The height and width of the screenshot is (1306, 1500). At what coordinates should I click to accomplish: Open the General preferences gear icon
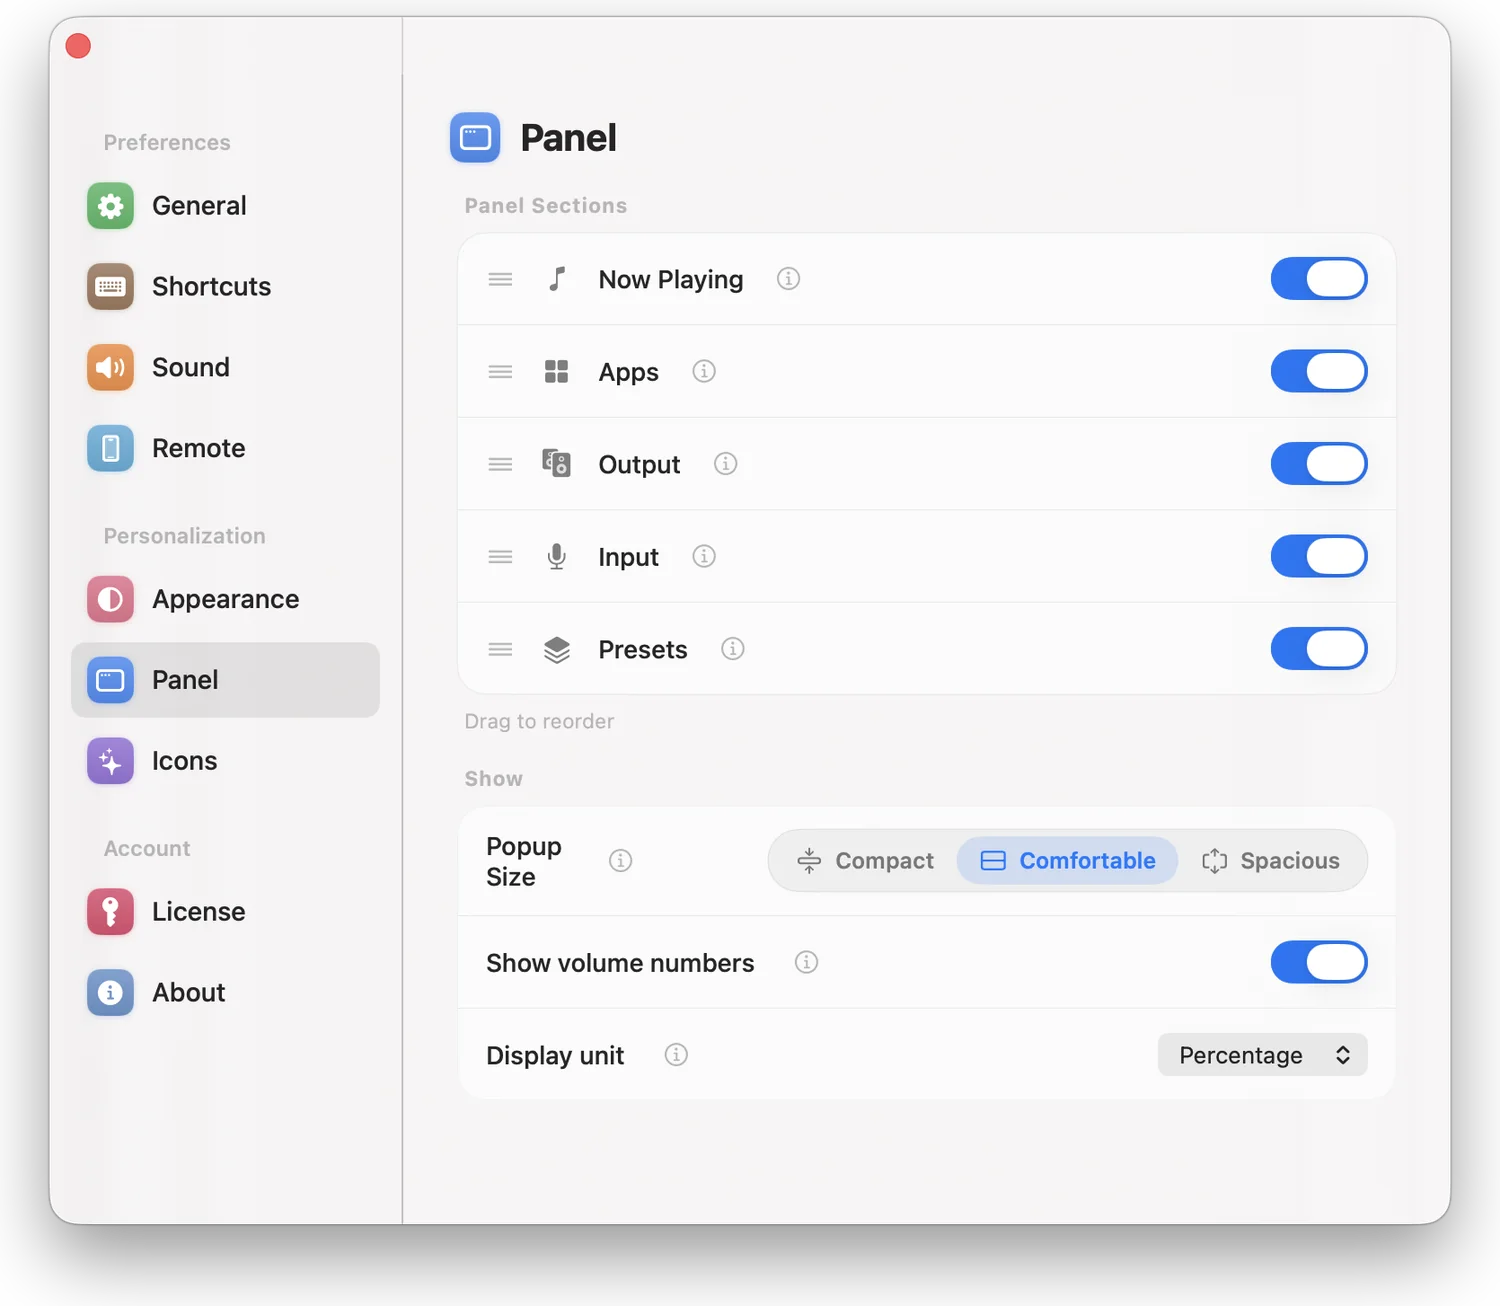(x=110, y=206)
